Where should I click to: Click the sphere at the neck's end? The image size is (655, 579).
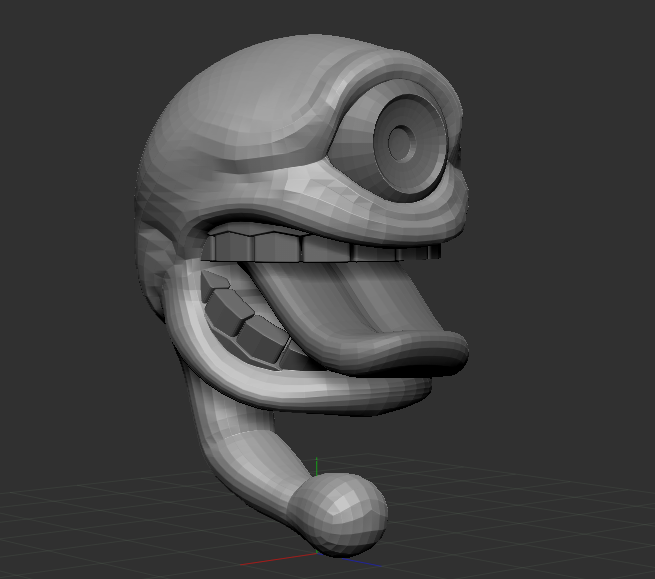click(x=338, y=515)
